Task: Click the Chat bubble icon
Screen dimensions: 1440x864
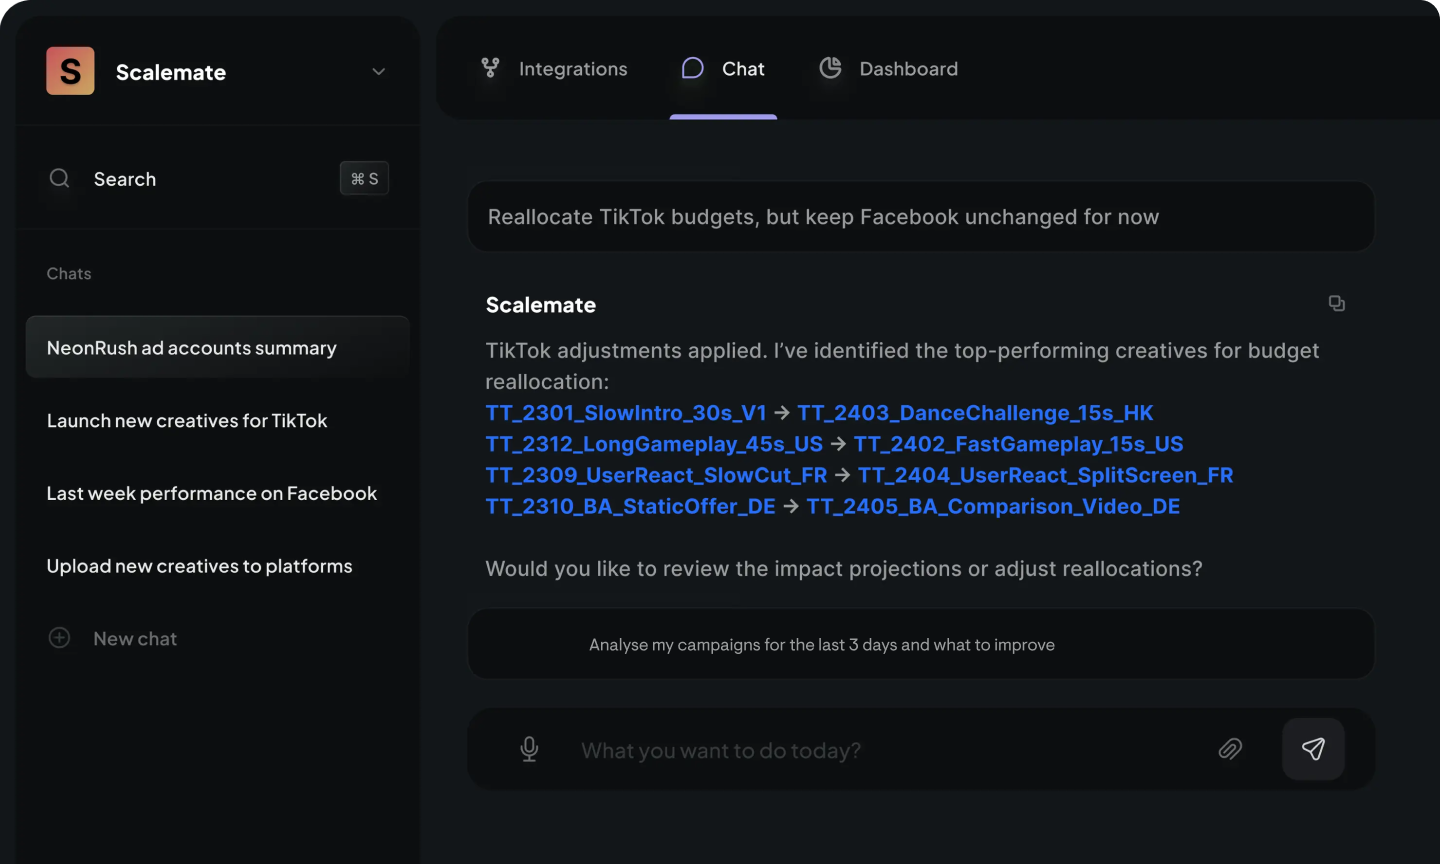Action: tap(692, 68)
